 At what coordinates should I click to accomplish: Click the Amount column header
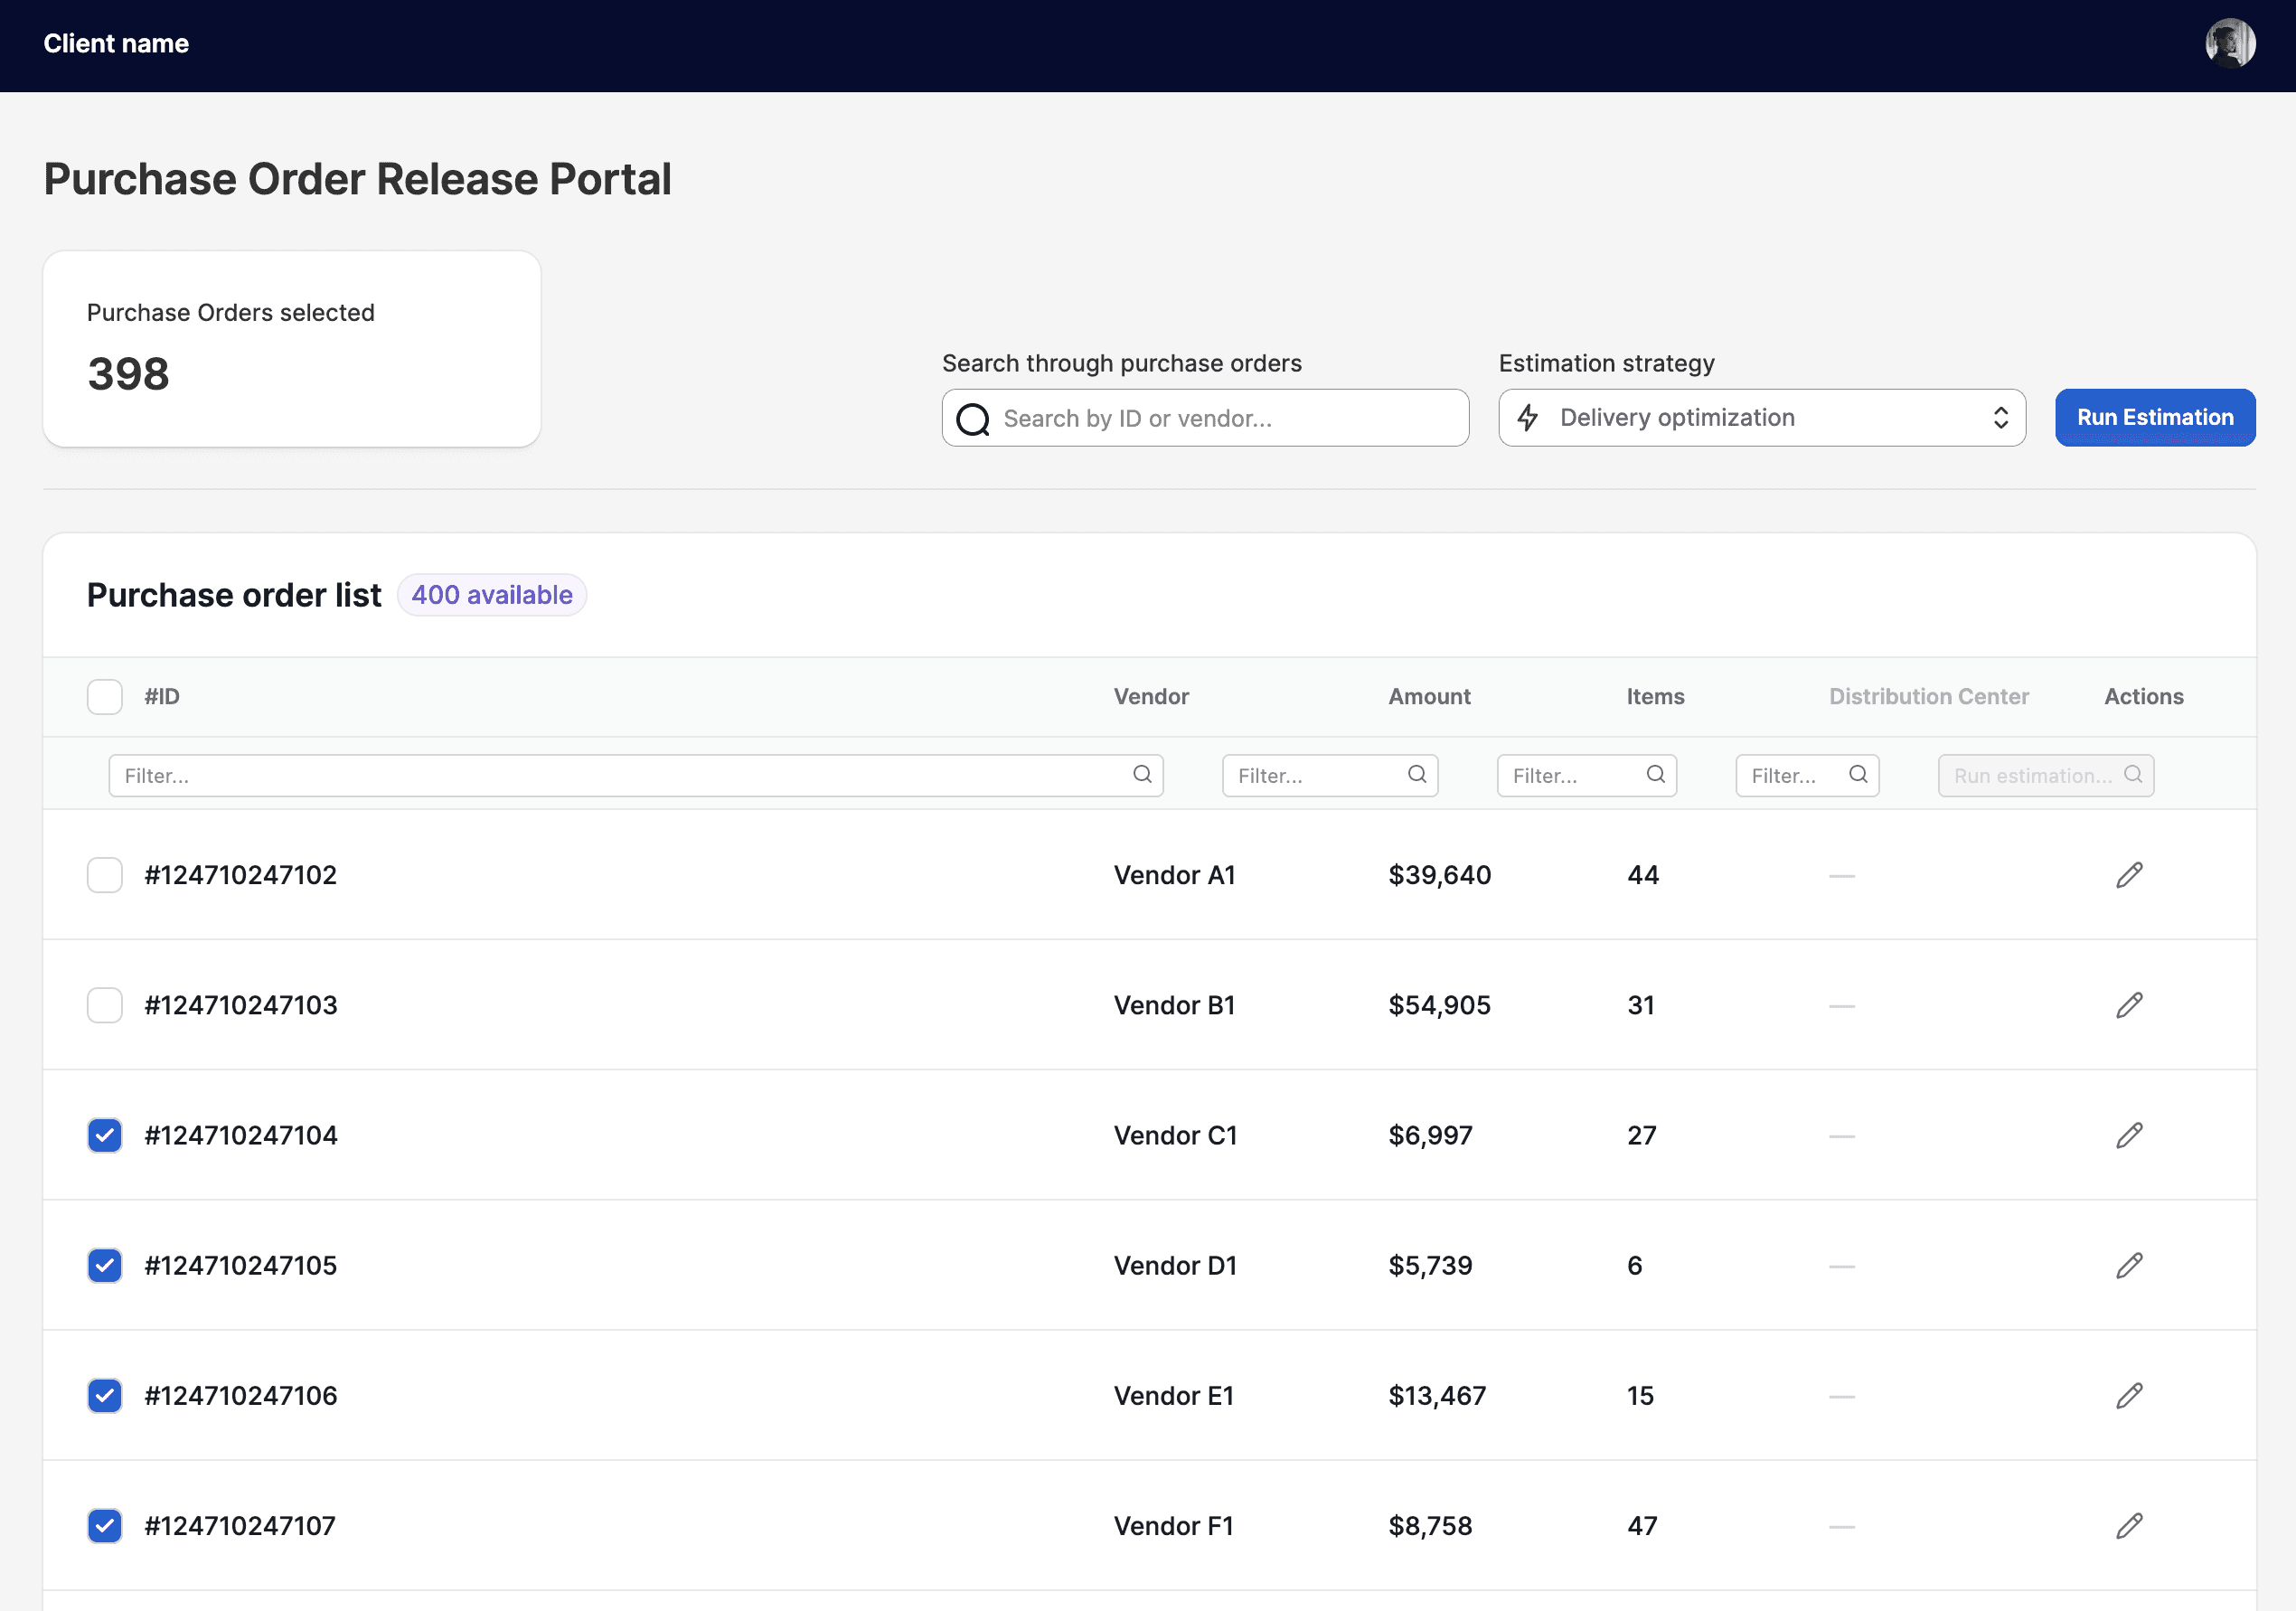[x=1429, y=697]
